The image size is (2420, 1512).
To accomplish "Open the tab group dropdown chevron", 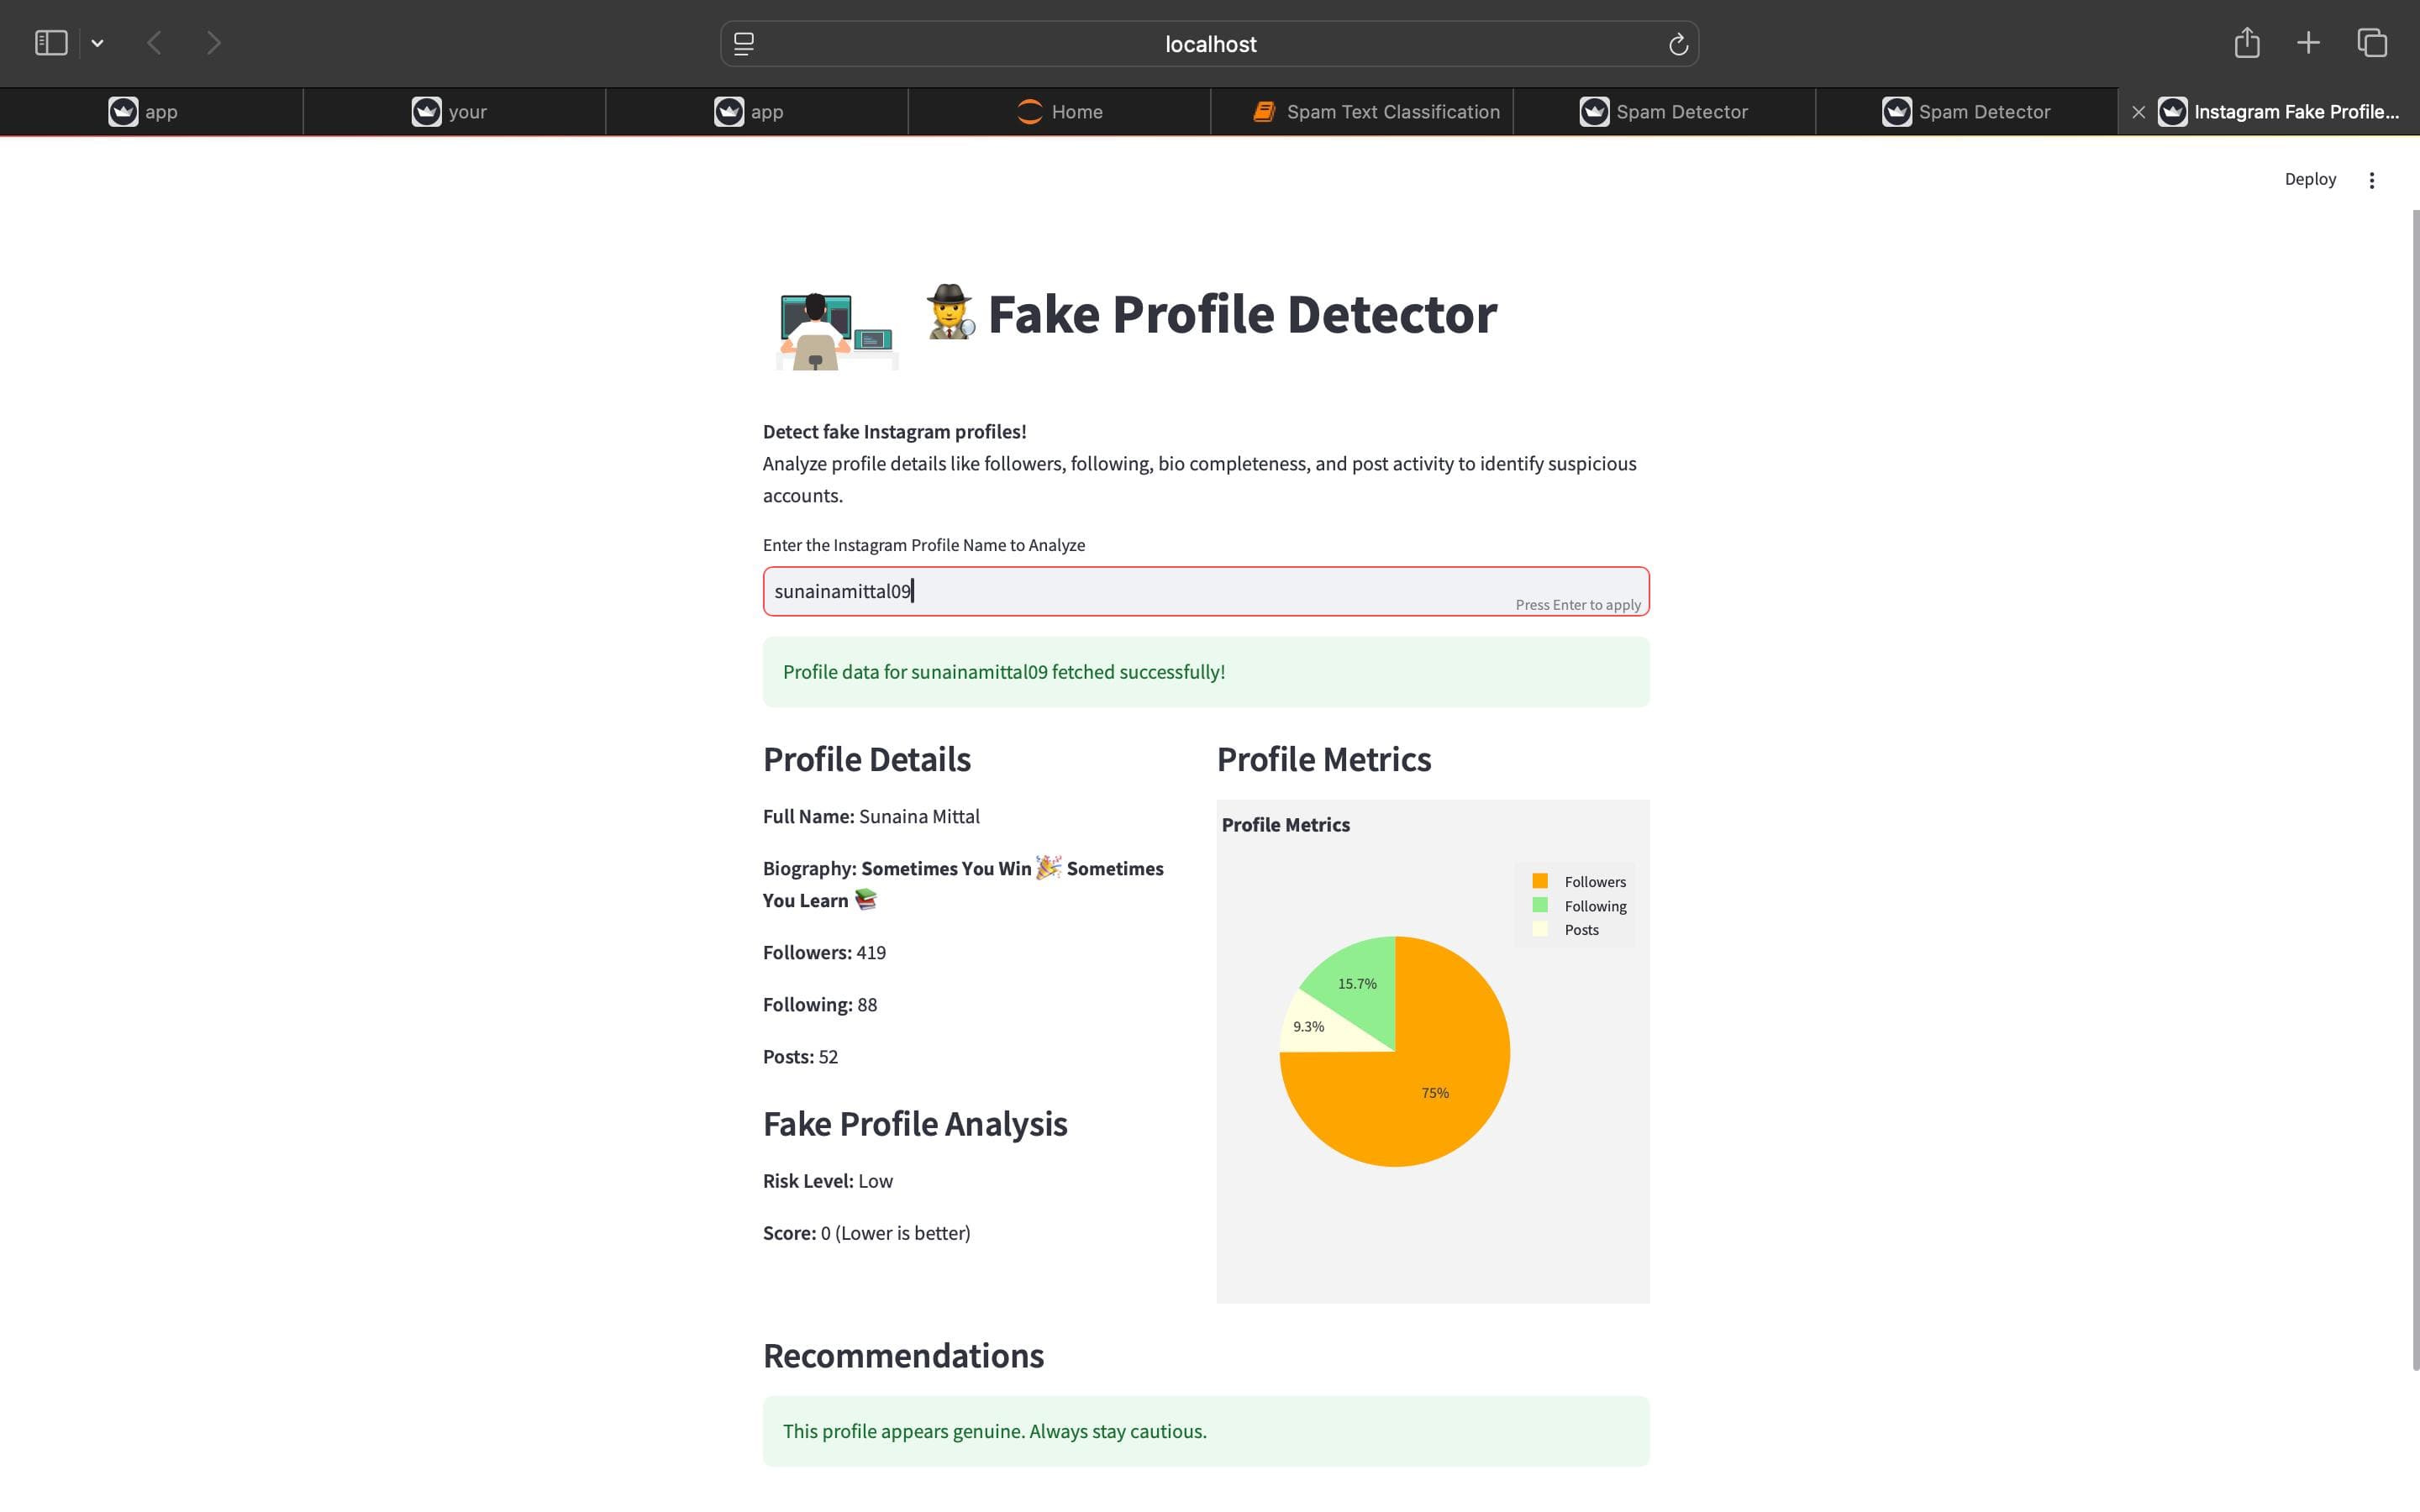I will coord(97,43).
